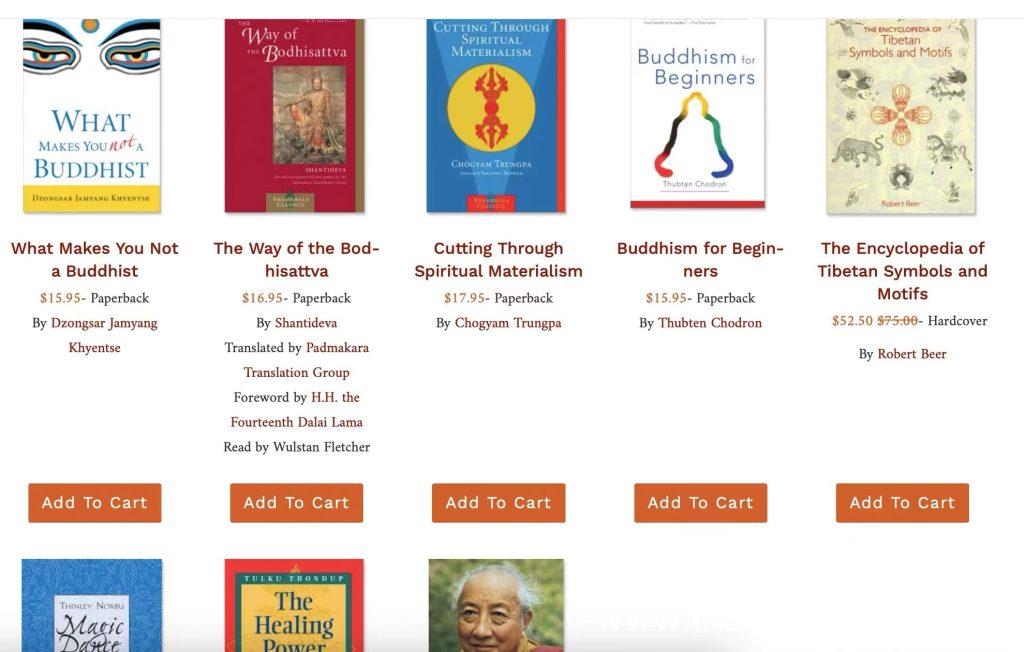Open author link Dzongsar Jamyang Khyentse

pyautogui.click(x=104, y=335)
